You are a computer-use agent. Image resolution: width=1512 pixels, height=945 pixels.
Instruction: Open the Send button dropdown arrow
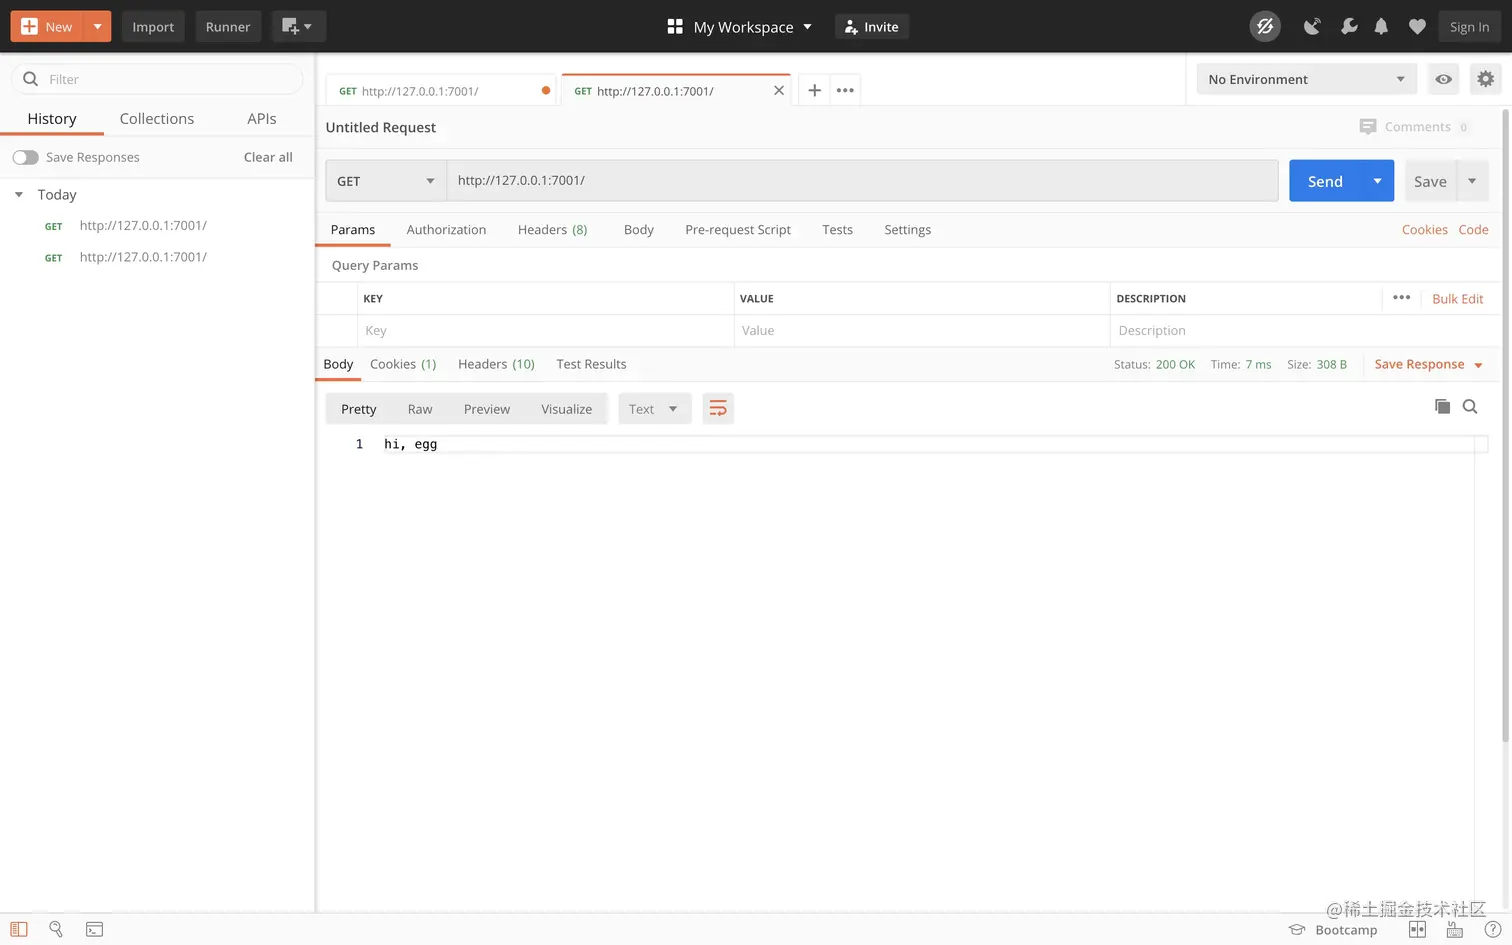(1378, 181)
